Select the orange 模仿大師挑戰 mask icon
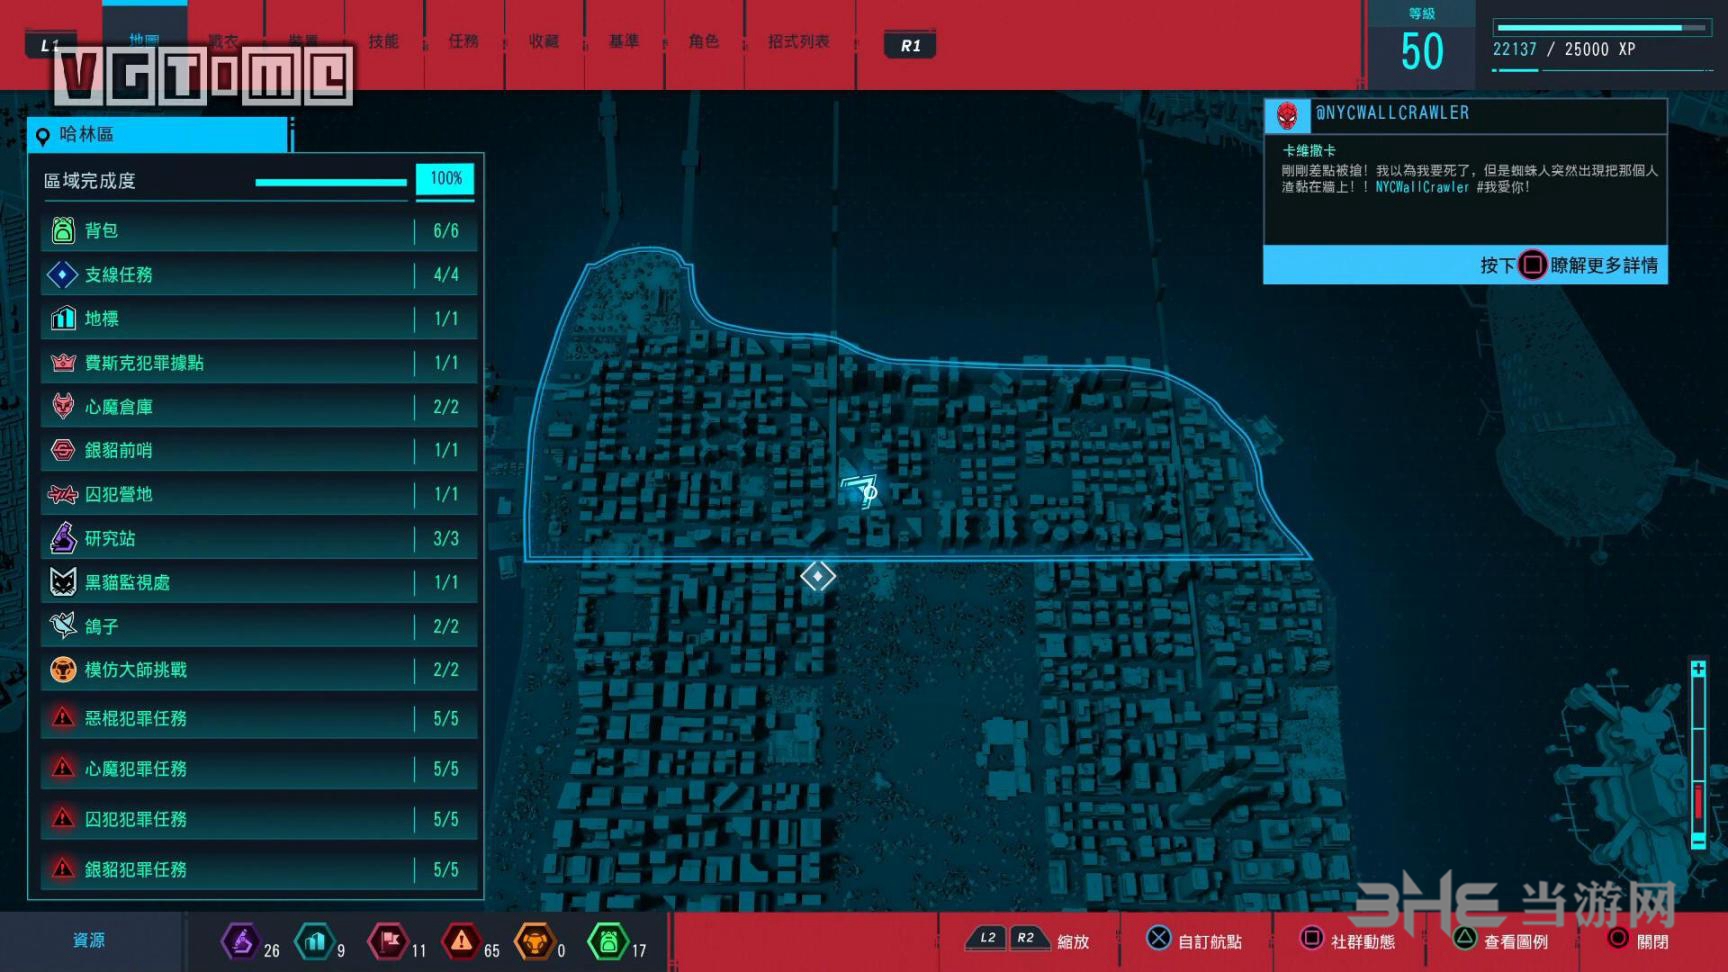 (63, 670)
